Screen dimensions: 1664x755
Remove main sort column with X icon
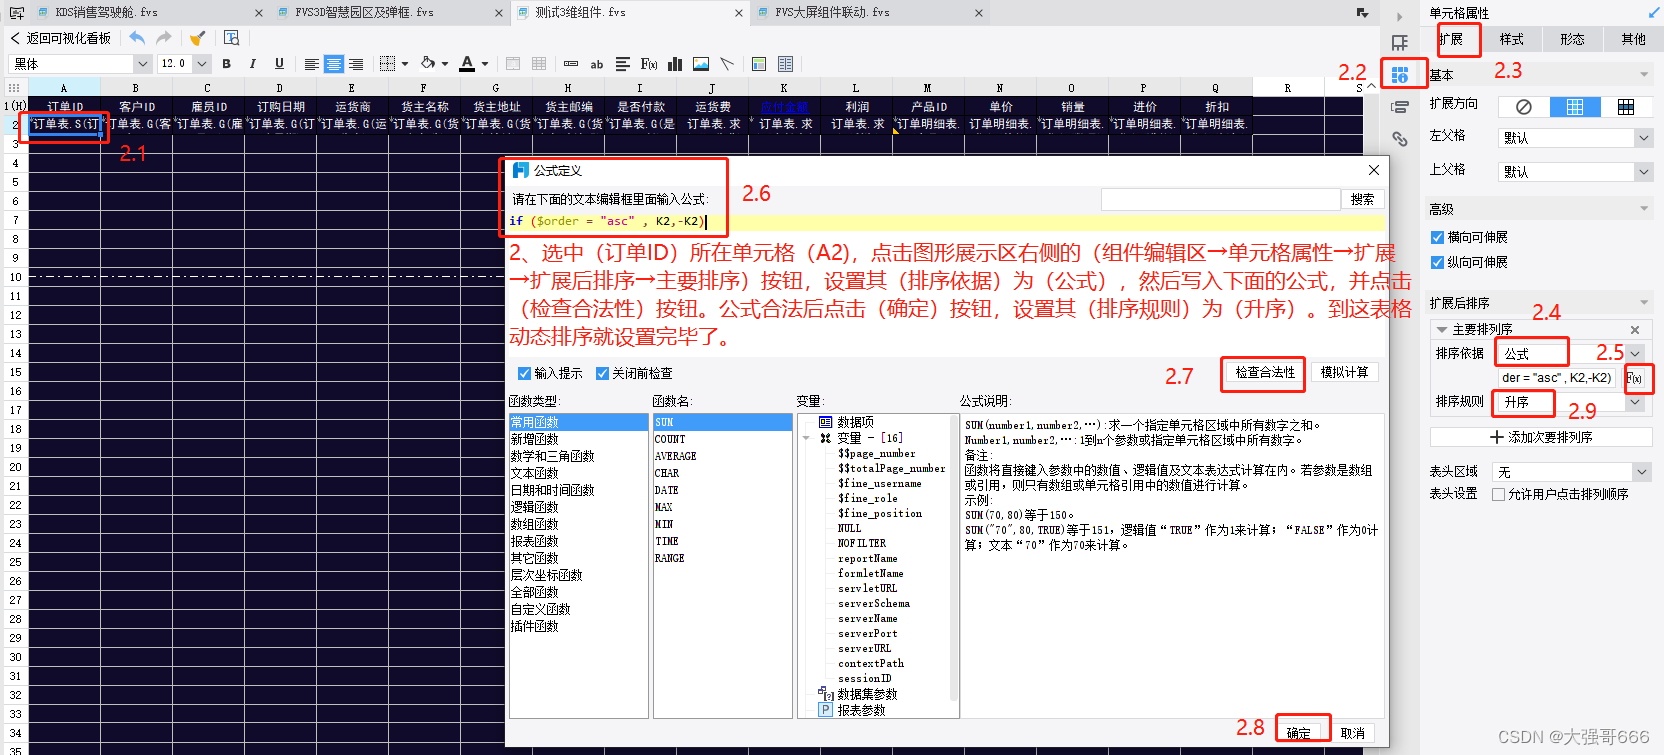(x=1635, y=330)
